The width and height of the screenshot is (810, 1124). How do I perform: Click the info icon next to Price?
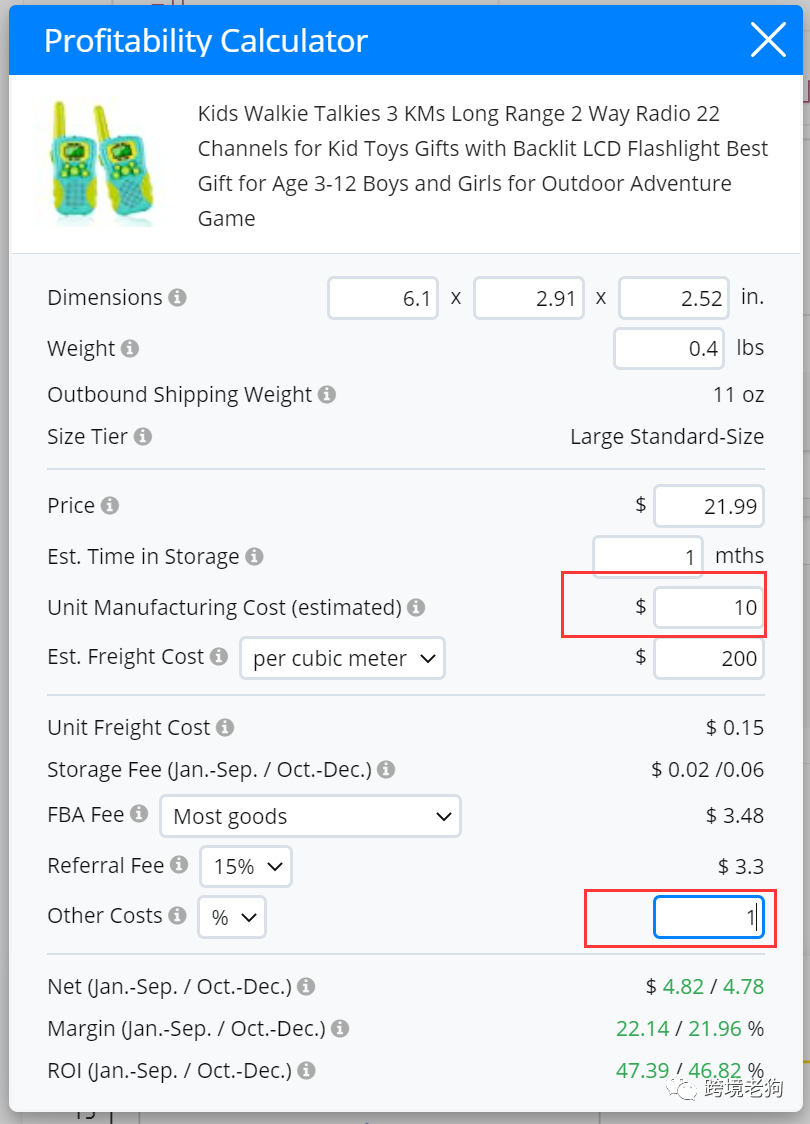[110, 506]
